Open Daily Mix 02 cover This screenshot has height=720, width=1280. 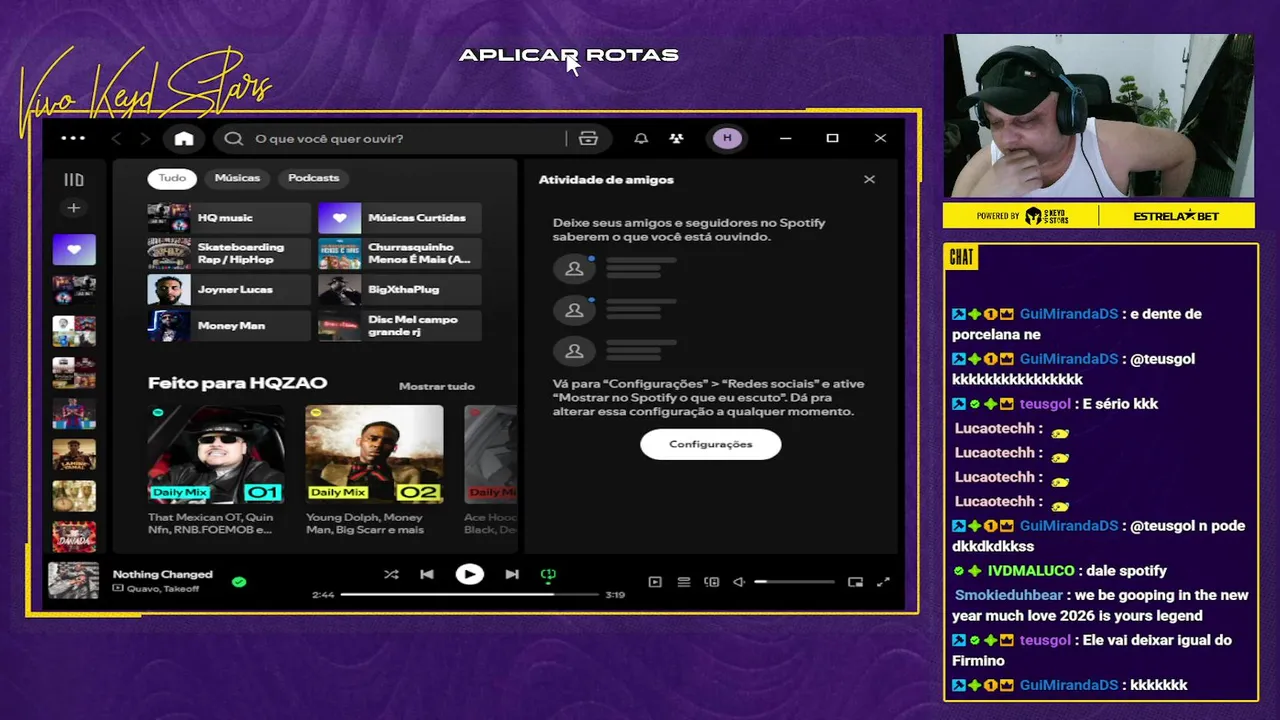(x=374, y=454)
